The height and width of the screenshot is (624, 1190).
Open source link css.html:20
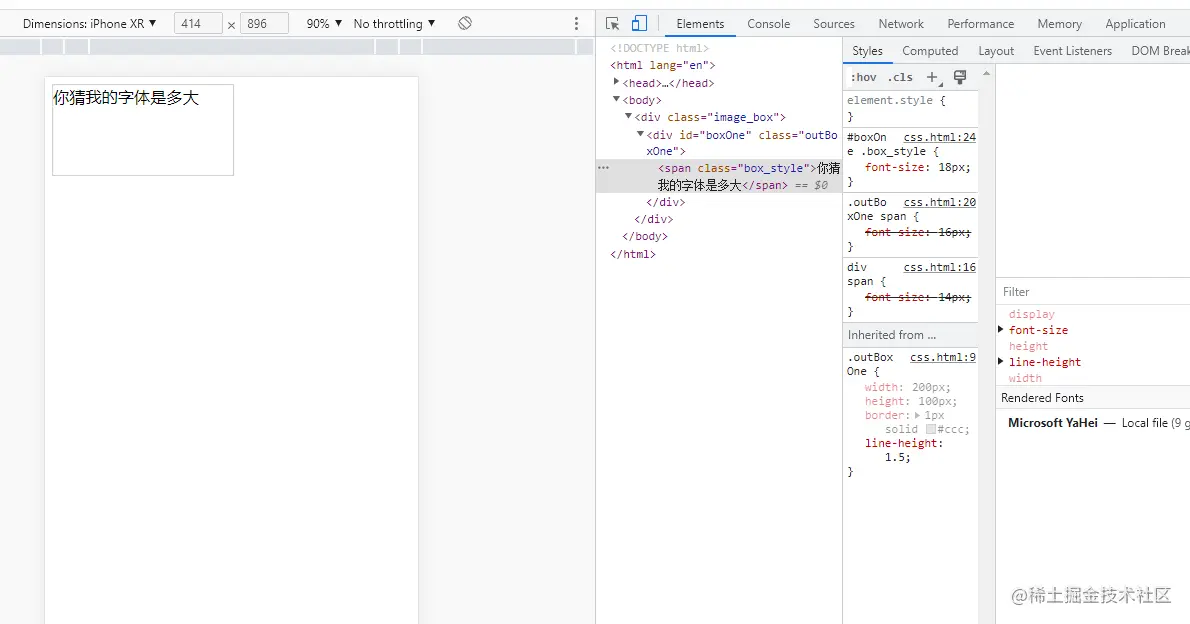click(x=940, y=202)
